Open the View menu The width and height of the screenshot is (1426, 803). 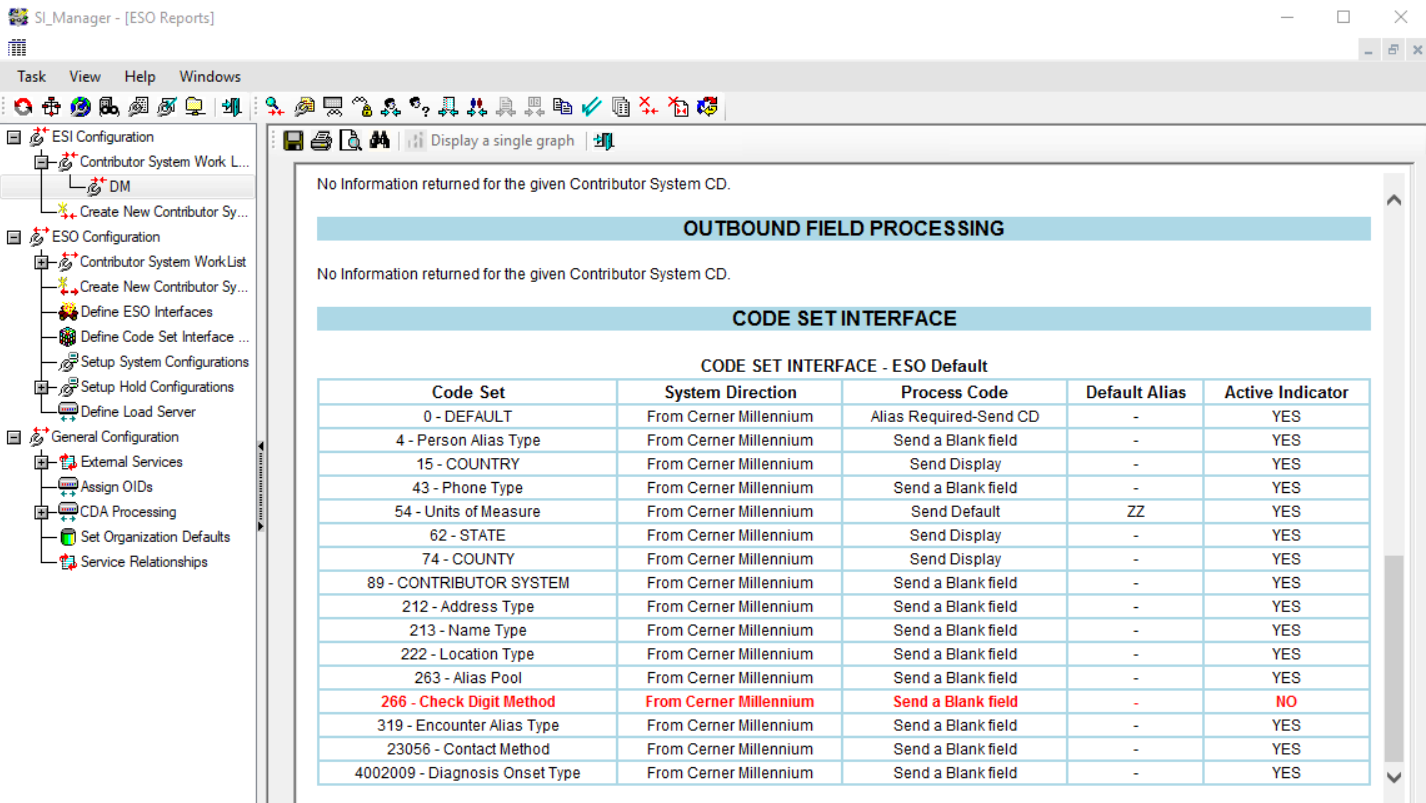(x=85, y=76)
